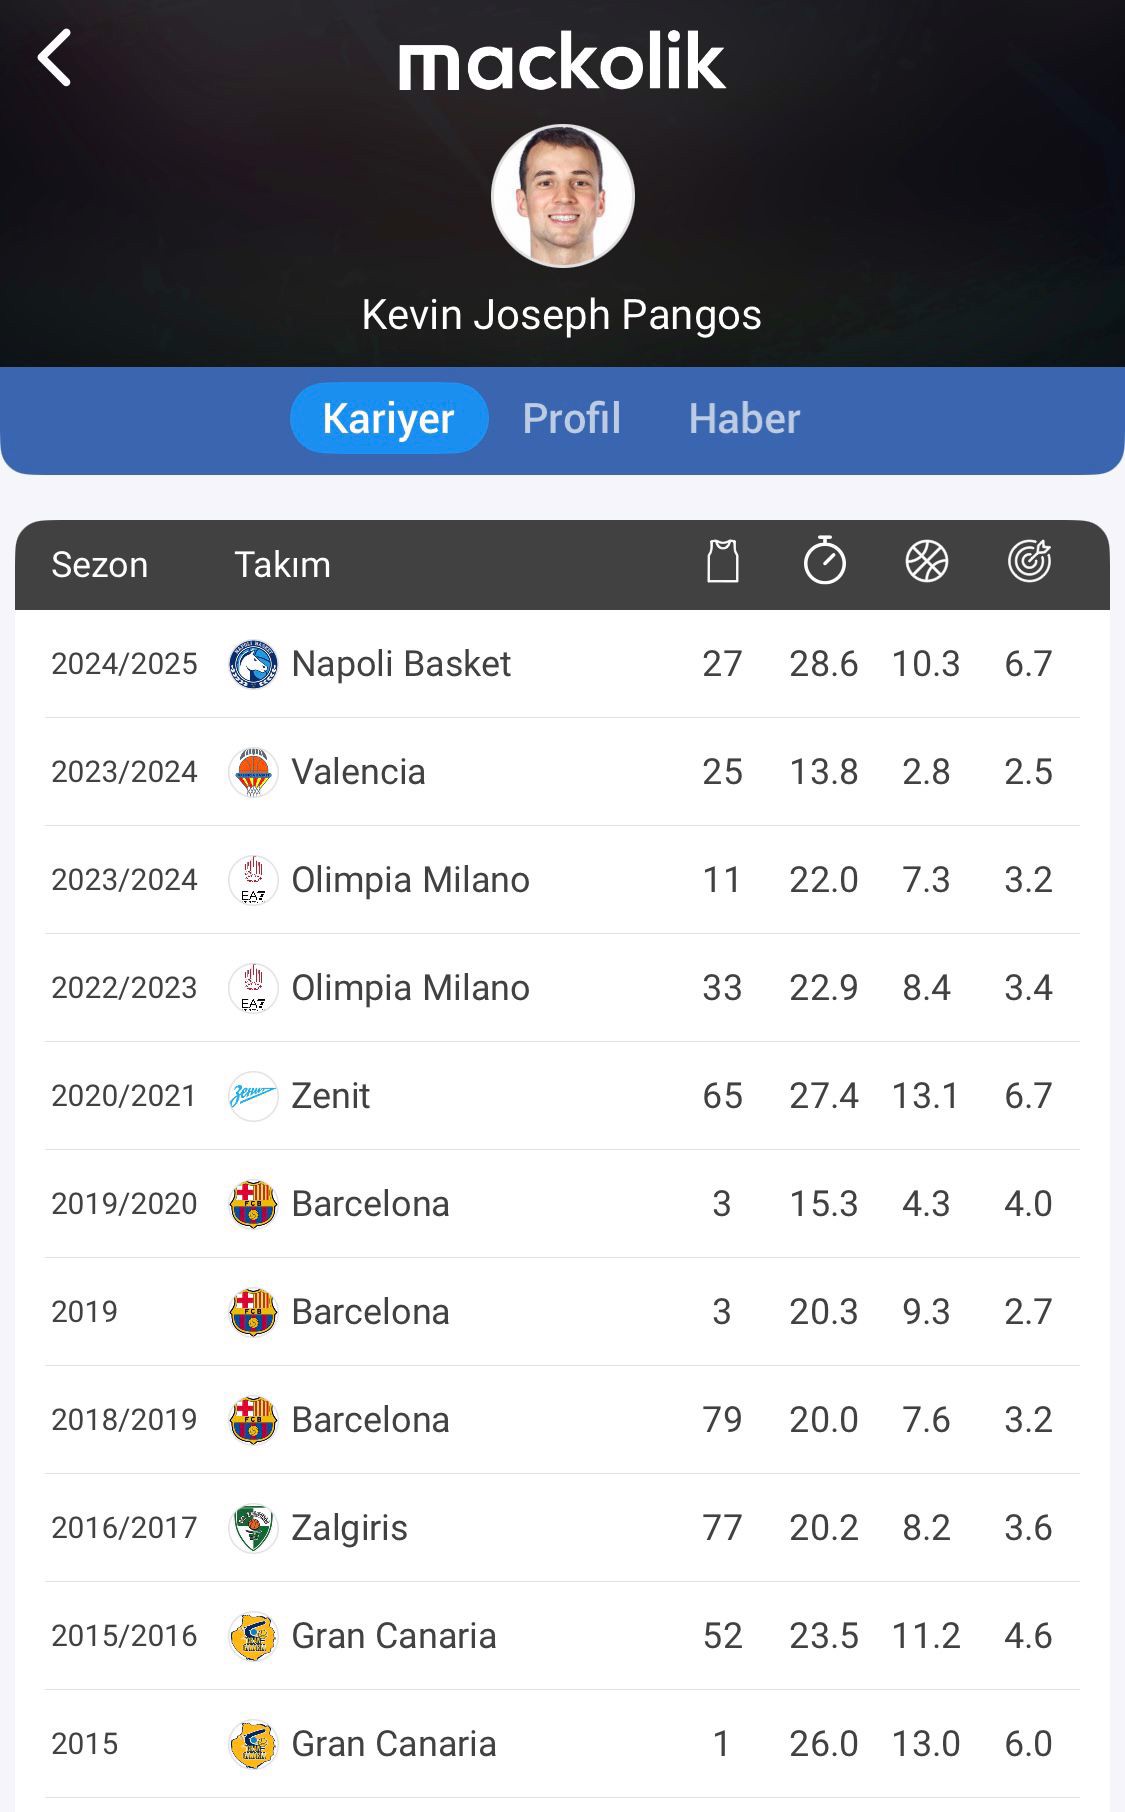Tap the back arrow icon

pos(56,58)
